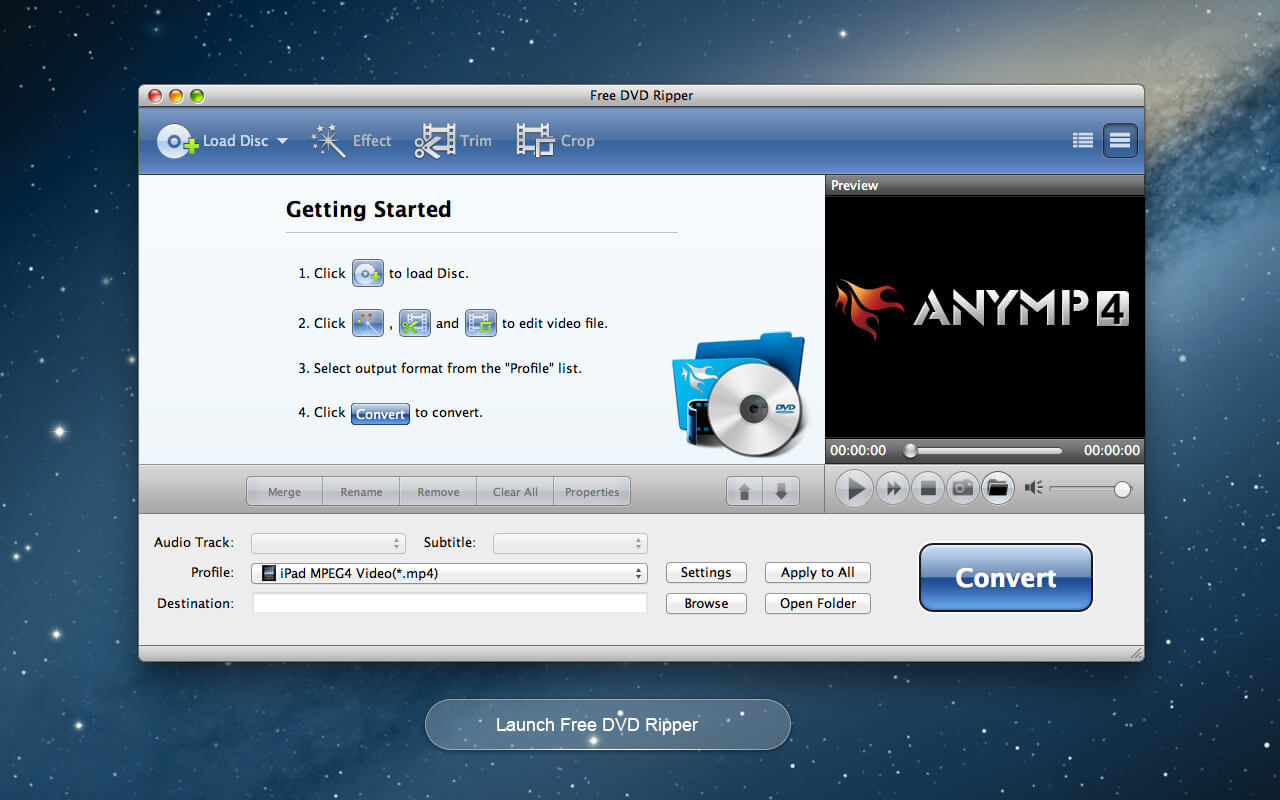Click the Open Folder button
Image resolution: width=1280 pixels, height=800 pixels.
tap(818, 604)
